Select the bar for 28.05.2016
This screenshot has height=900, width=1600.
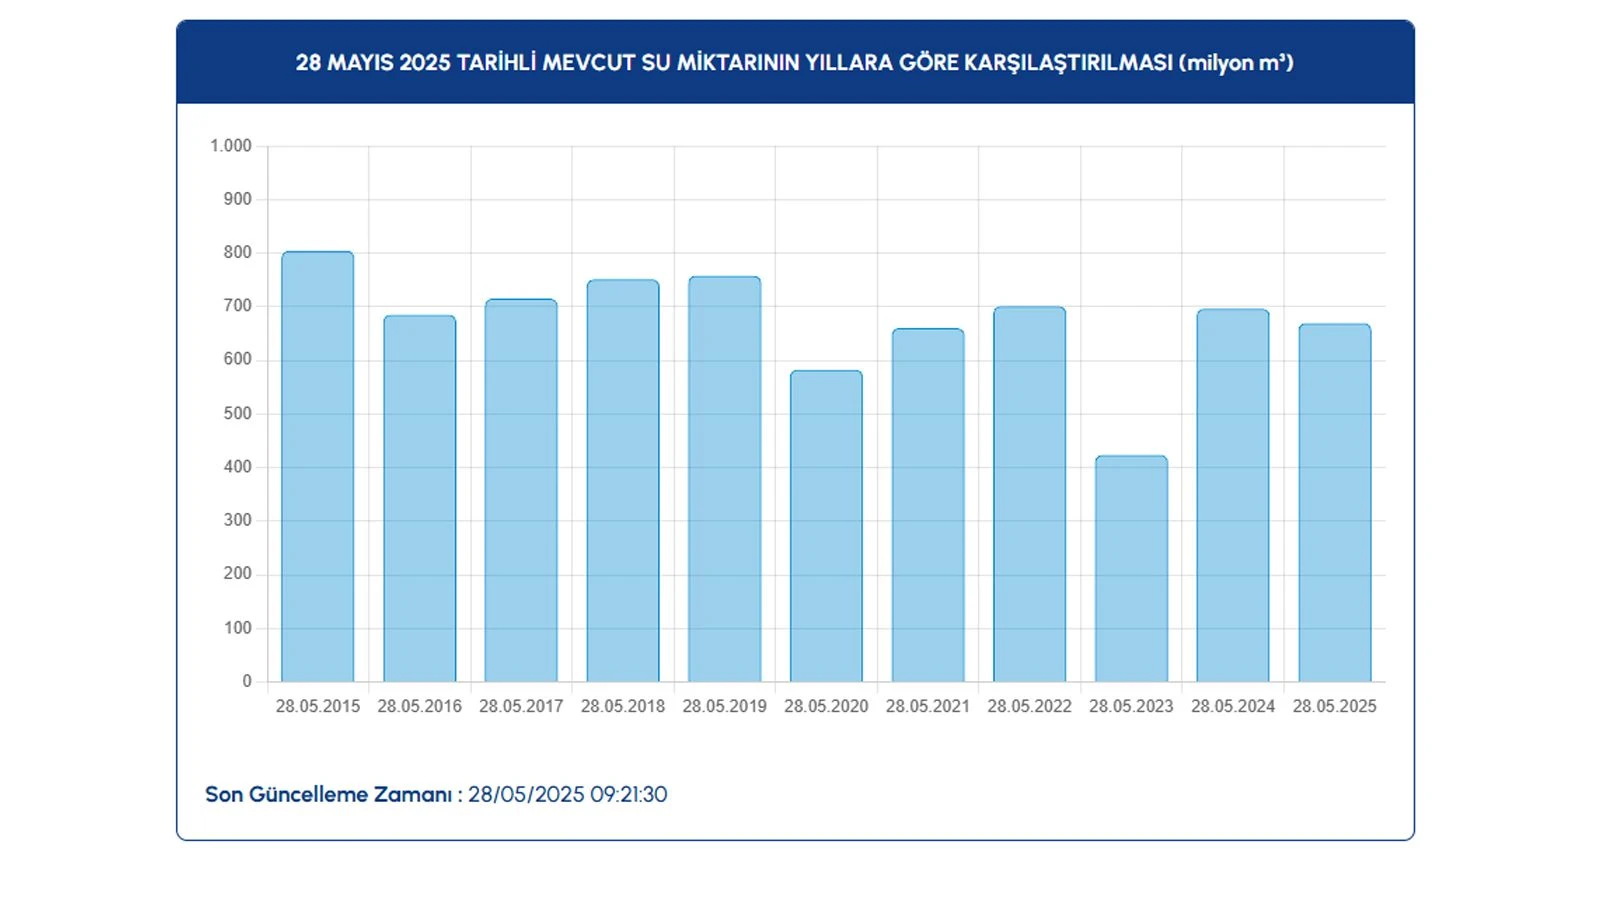tap(419, 499)
